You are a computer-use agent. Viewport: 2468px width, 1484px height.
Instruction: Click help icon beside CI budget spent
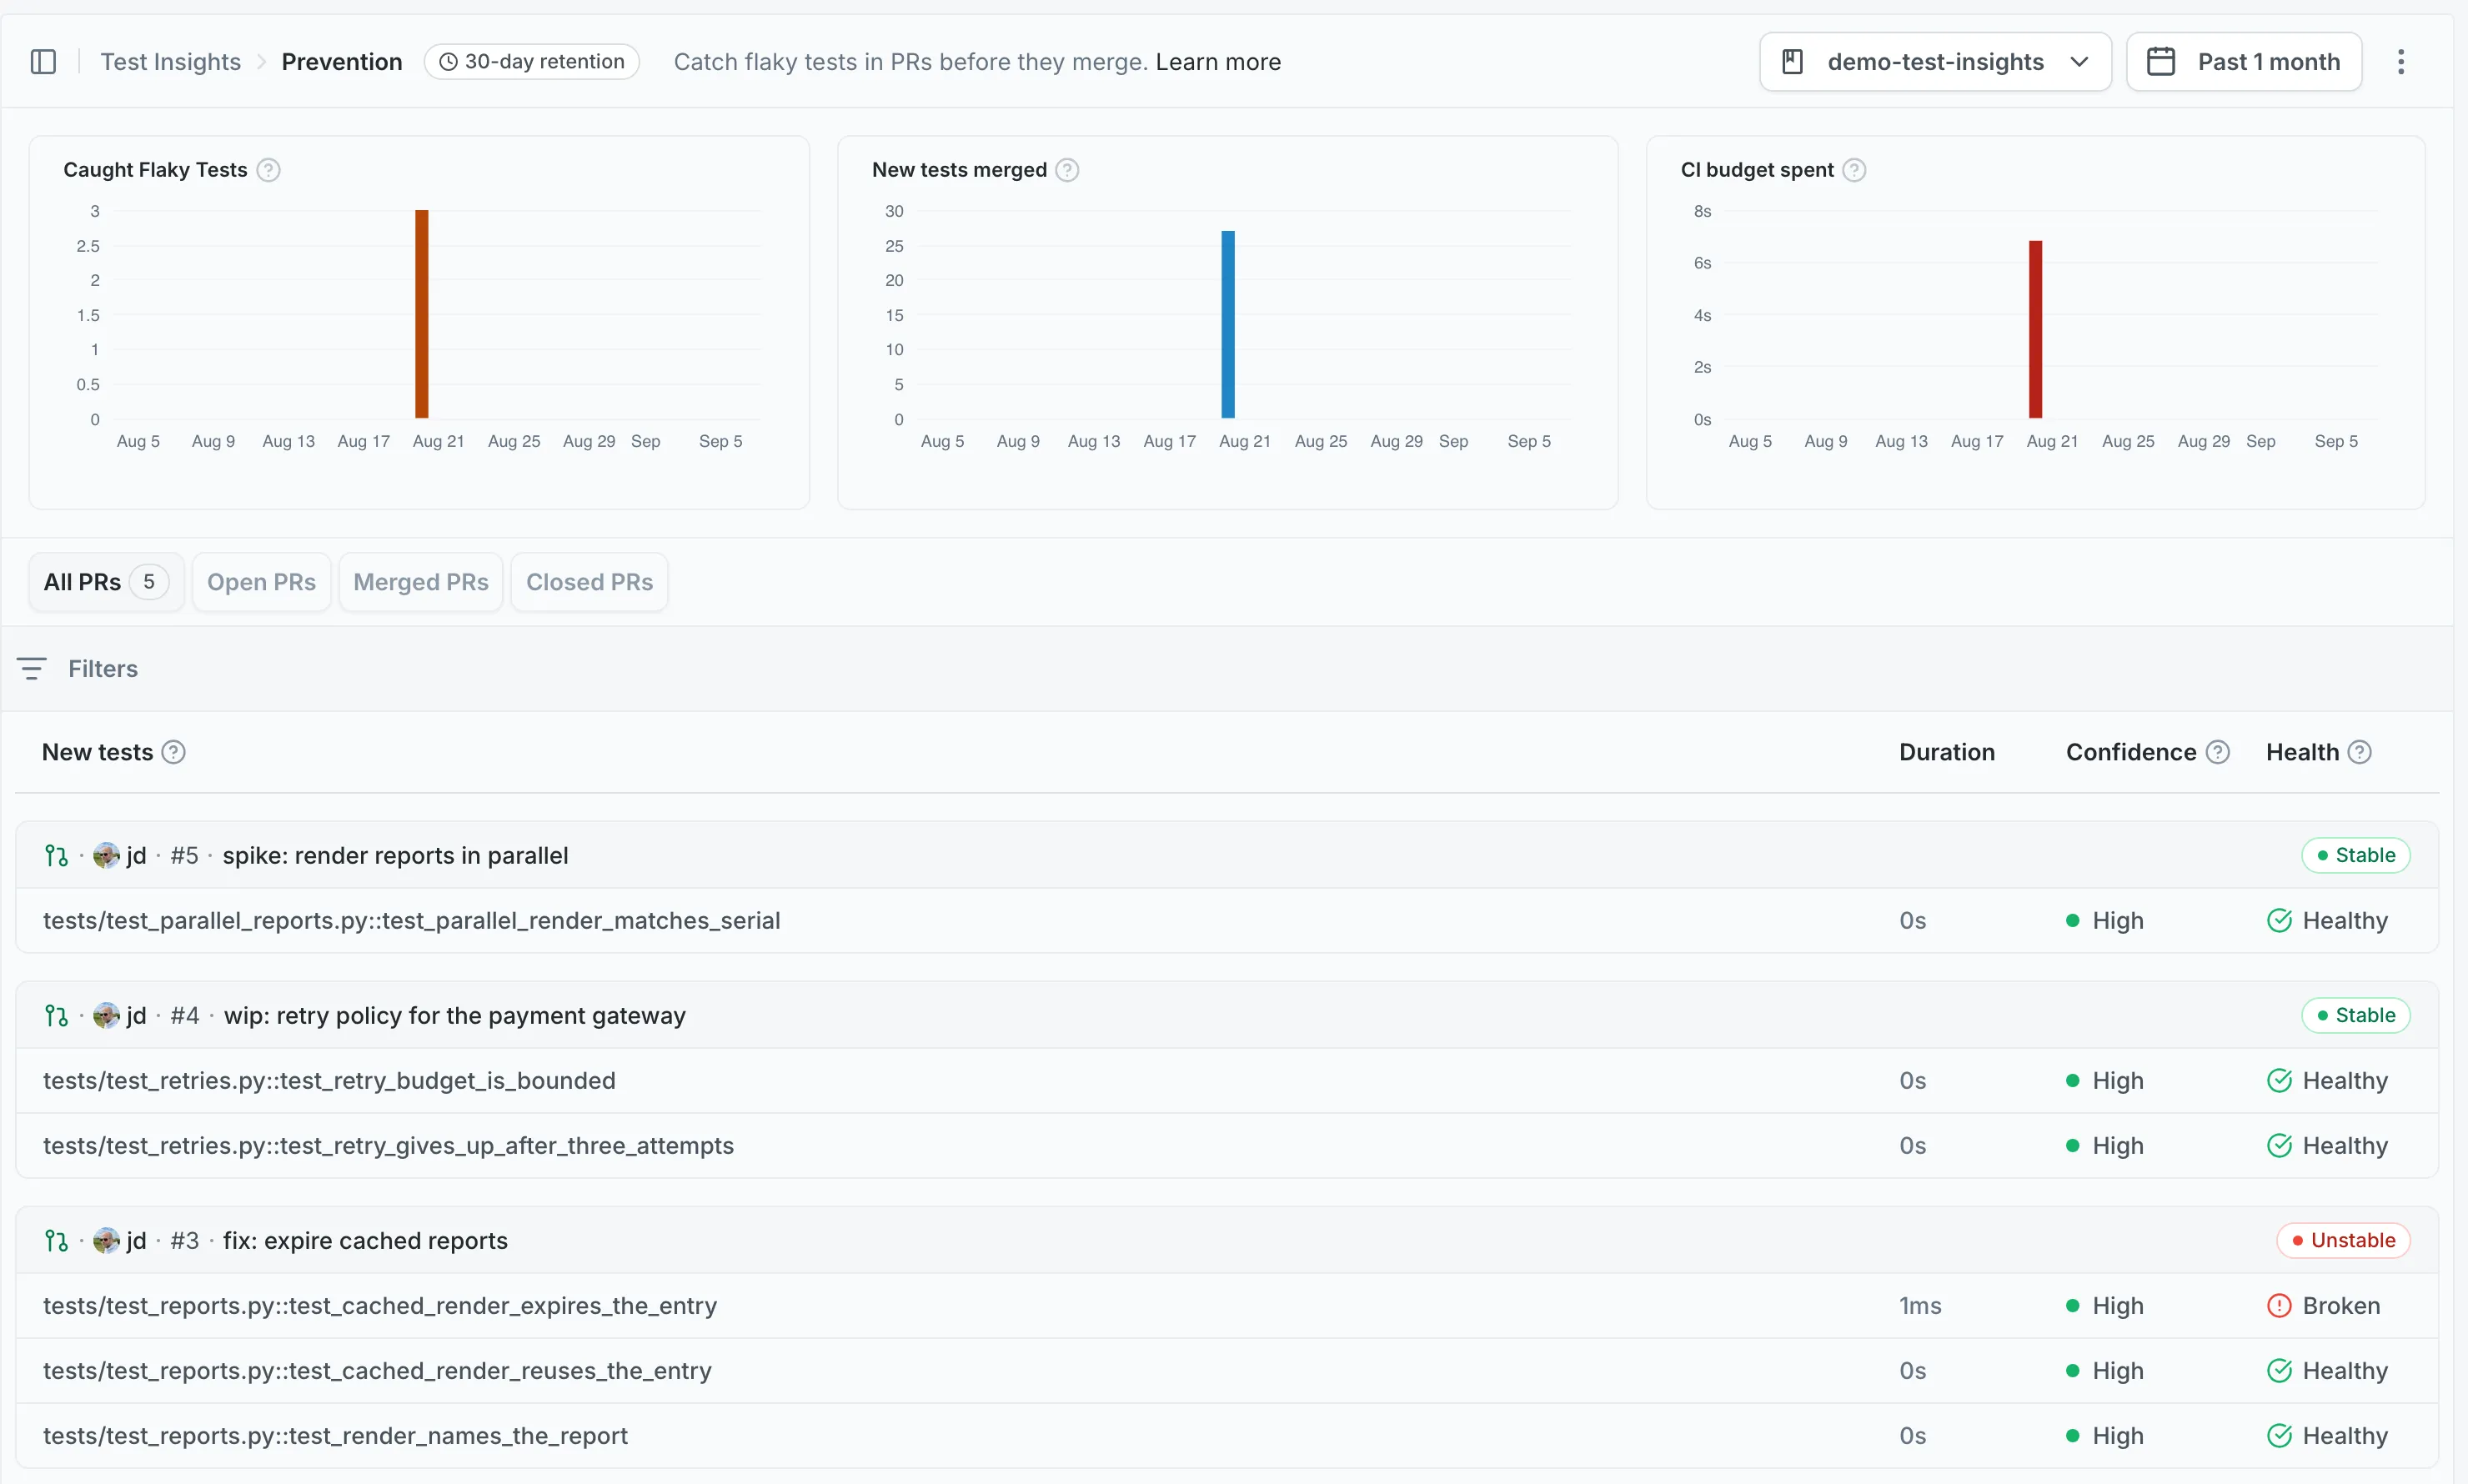(x=1854, y=170)
